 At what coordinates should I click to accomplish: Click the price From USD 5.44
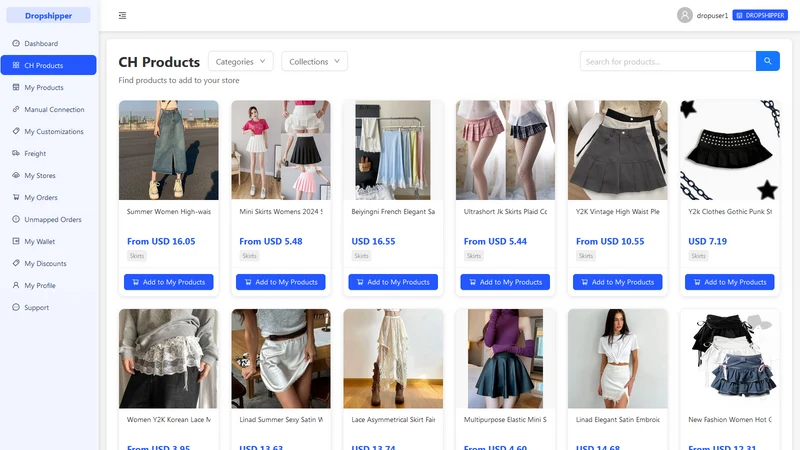[x=495, y=241]
